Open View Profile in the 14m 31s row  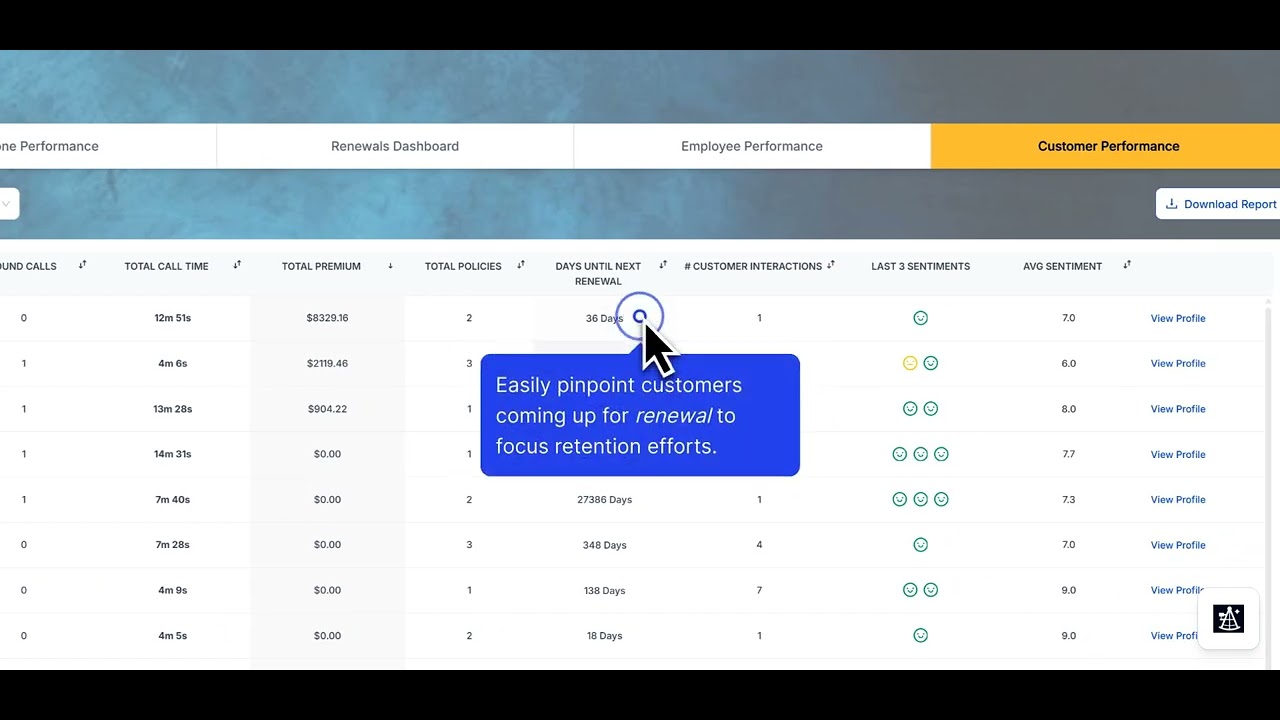tap(1178, 454)
